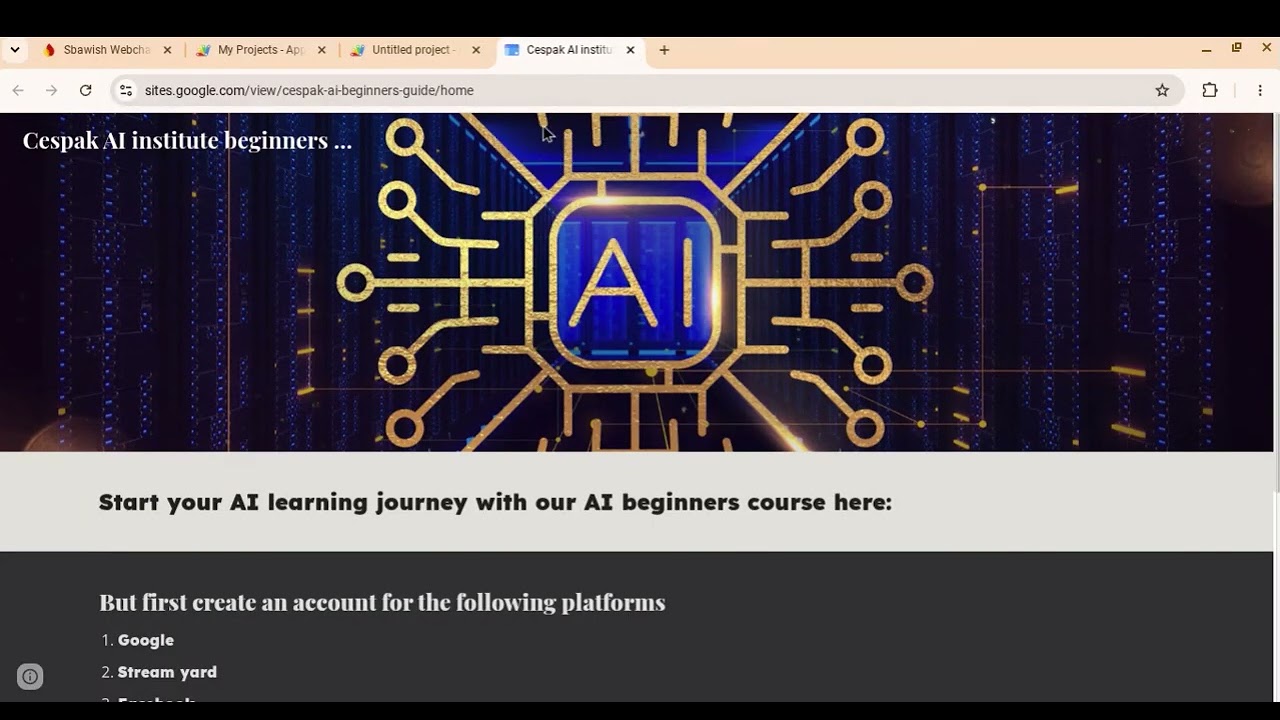Minimize the browser window
This screenshot has width=1280, height=720.
coord(1206,49)
